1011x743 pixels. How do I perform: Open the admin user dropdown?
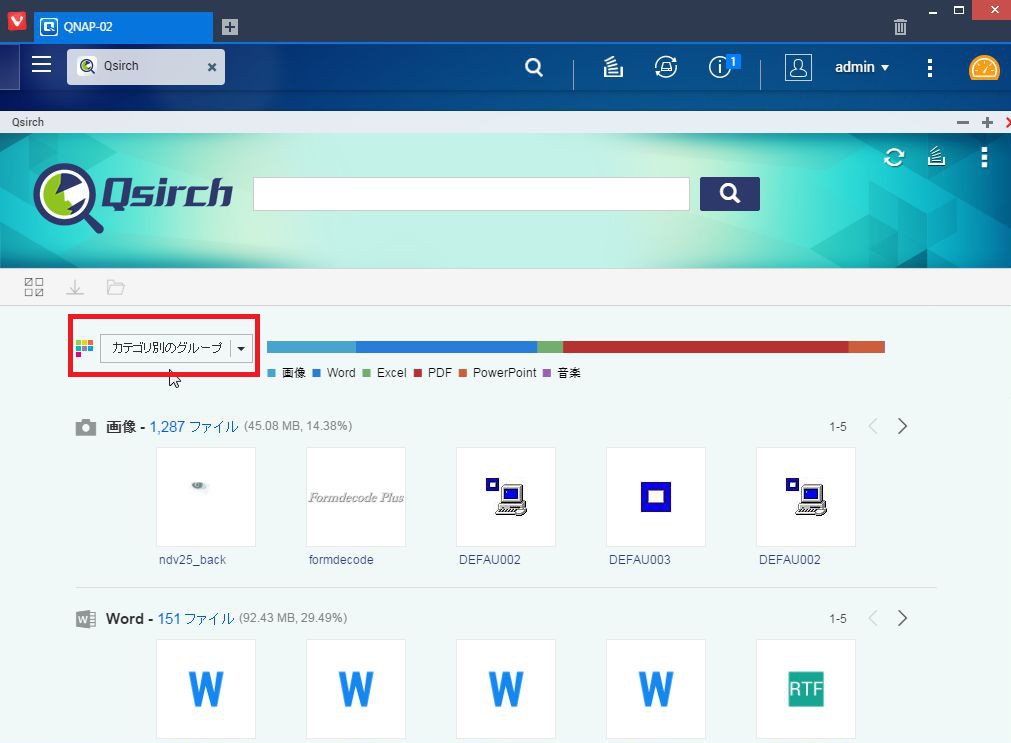(x=861, y=67)
